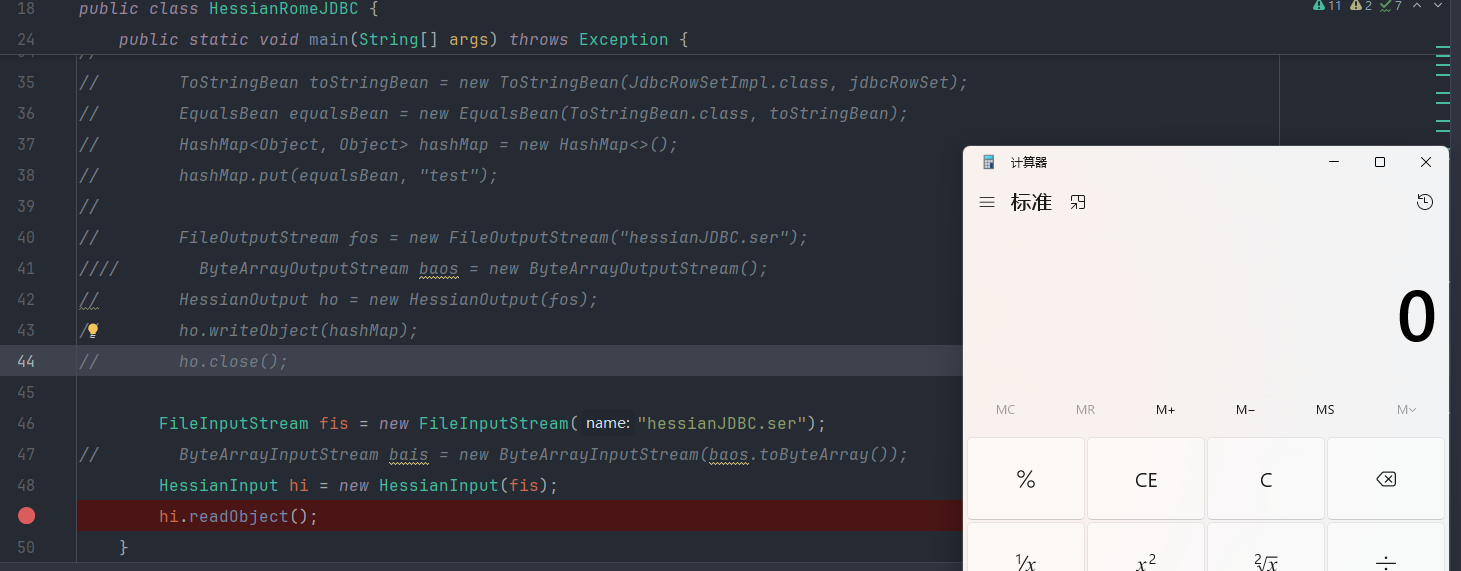Click line number 50 in the gutter
Screen dimensions: 1461x571
tap(26, 547)
